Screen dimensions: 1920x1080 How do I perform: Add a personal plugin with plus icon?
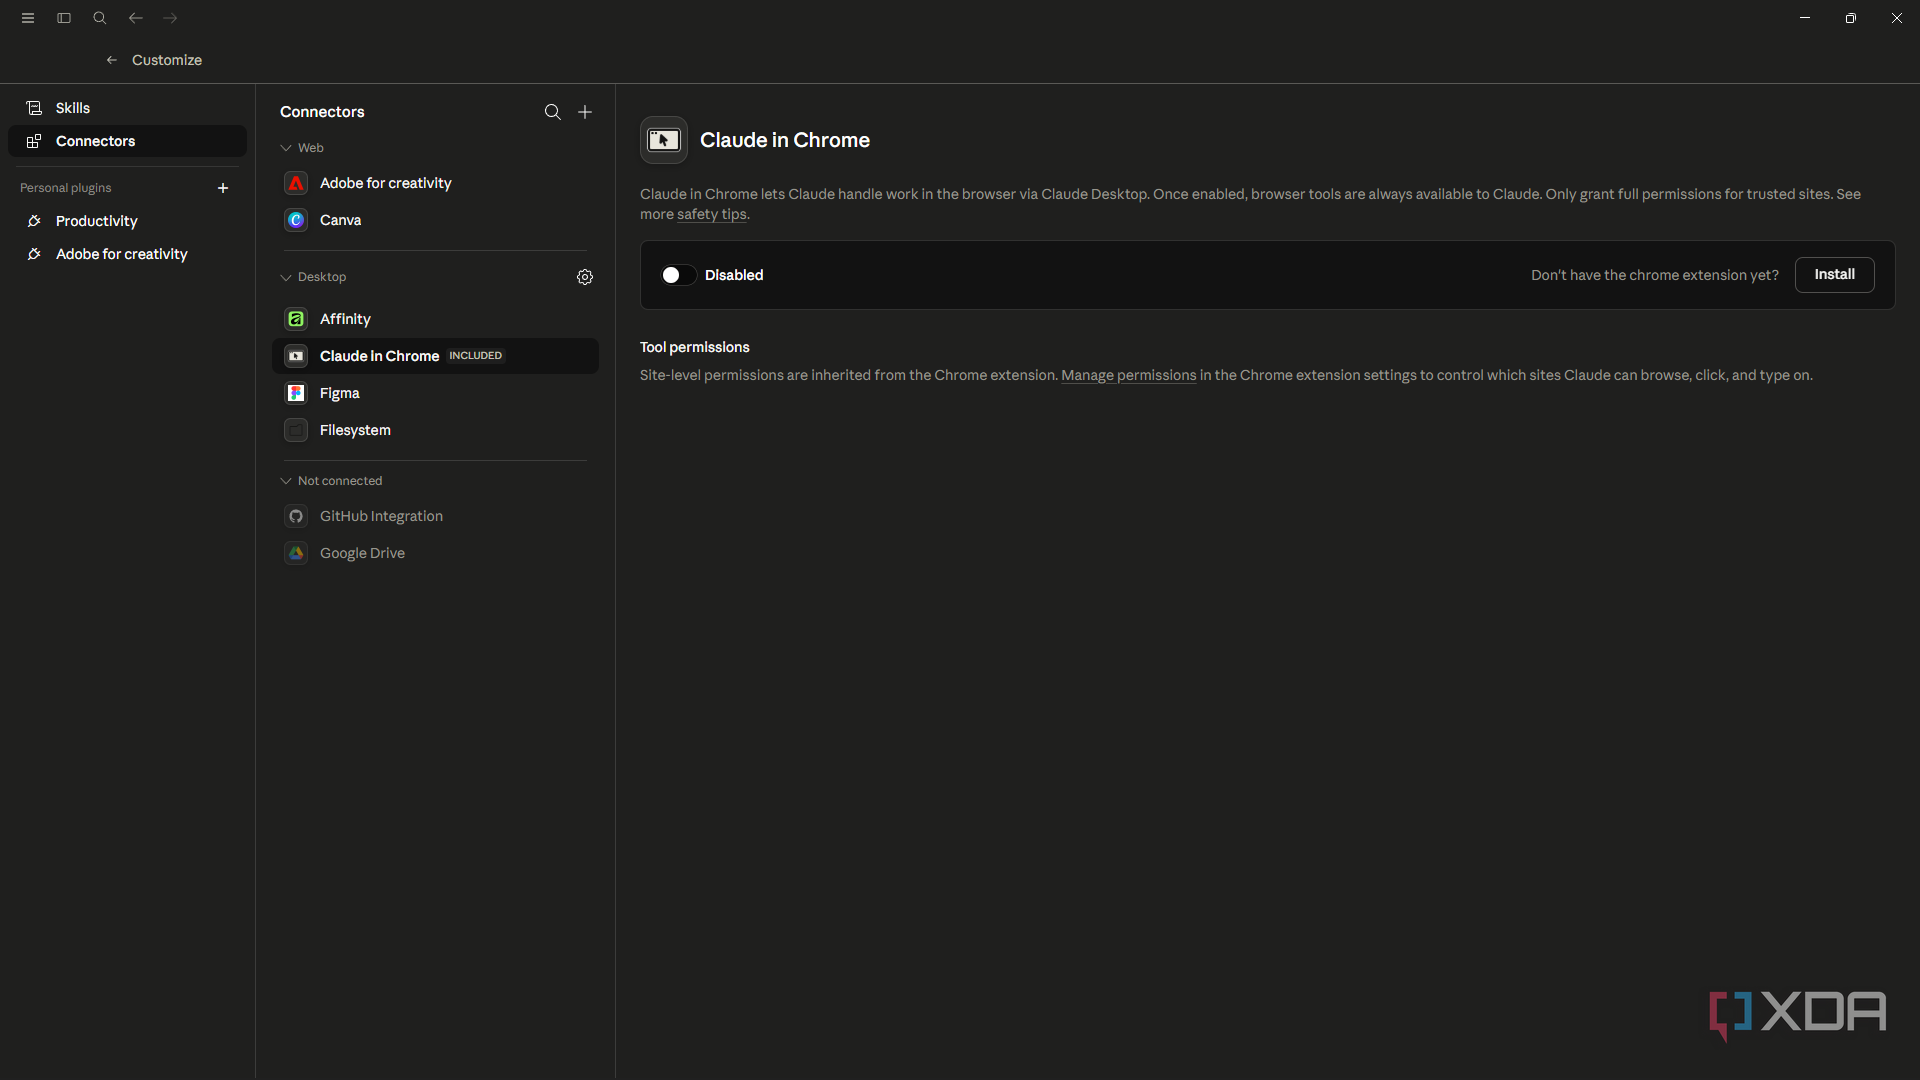223,188
